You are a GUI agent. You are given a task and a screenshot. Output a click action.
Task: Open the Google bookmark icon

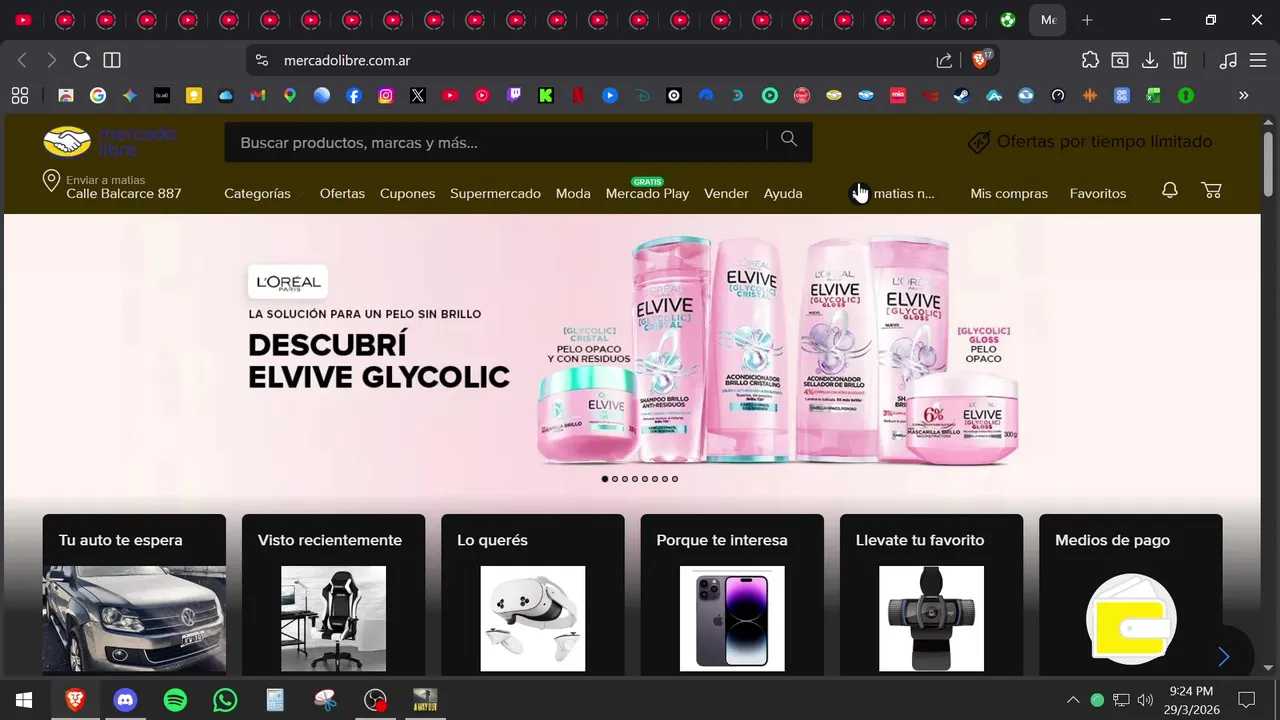coord(98,96)
